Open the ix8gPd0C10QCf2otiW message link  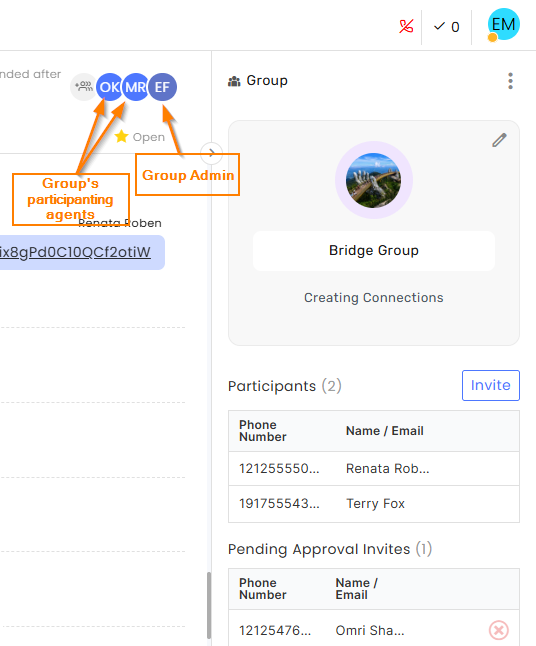click(75, 252)
